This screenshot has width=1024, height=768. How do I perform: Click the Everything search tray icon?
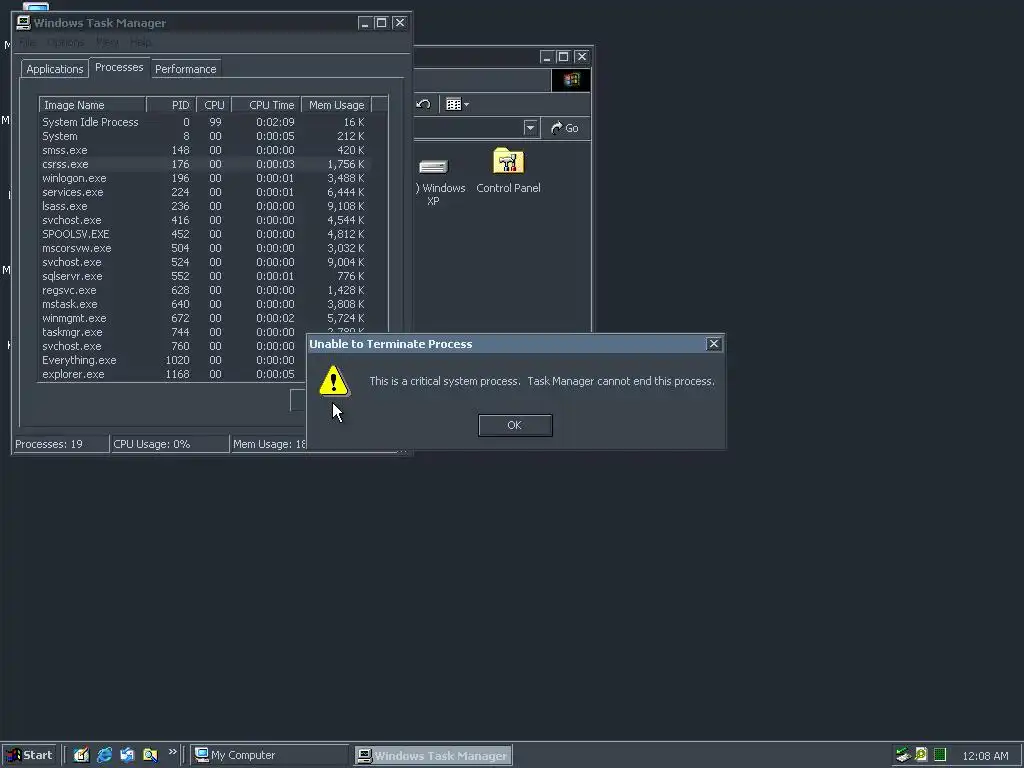coord(921,756)
